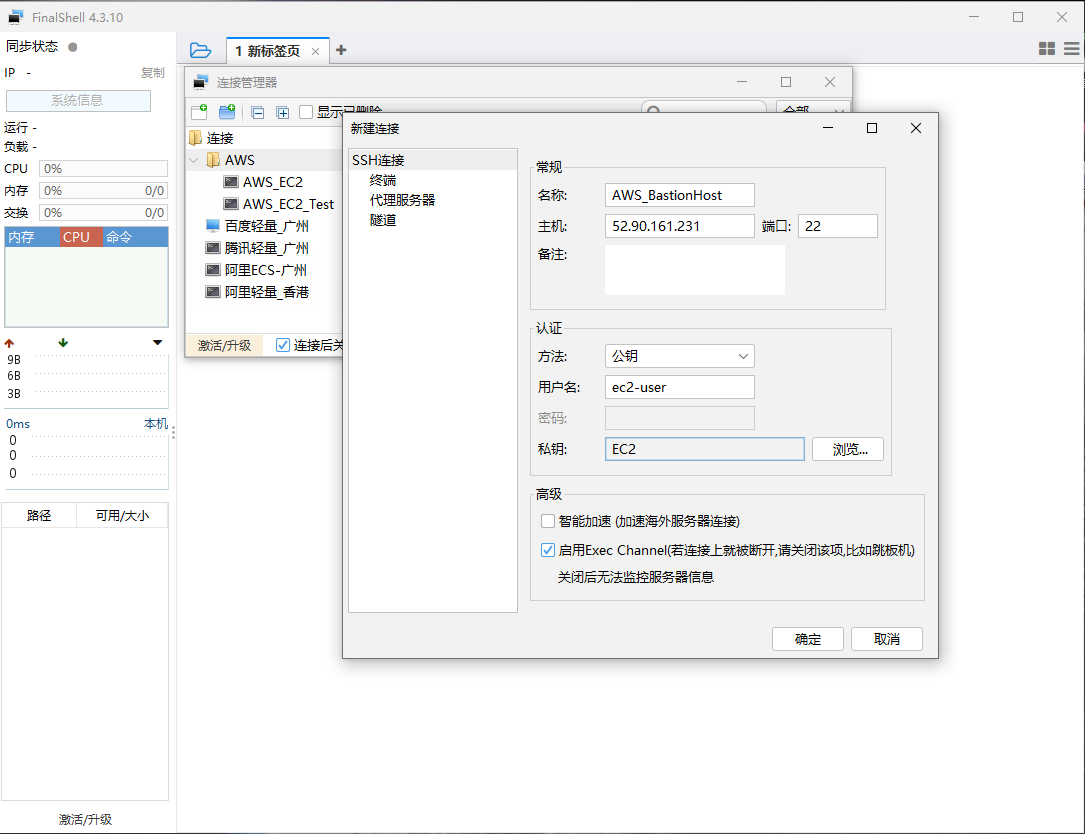Confirm with the 确定 button
The height and width of the screenshot is (834, 1085).
click(808, 640)
